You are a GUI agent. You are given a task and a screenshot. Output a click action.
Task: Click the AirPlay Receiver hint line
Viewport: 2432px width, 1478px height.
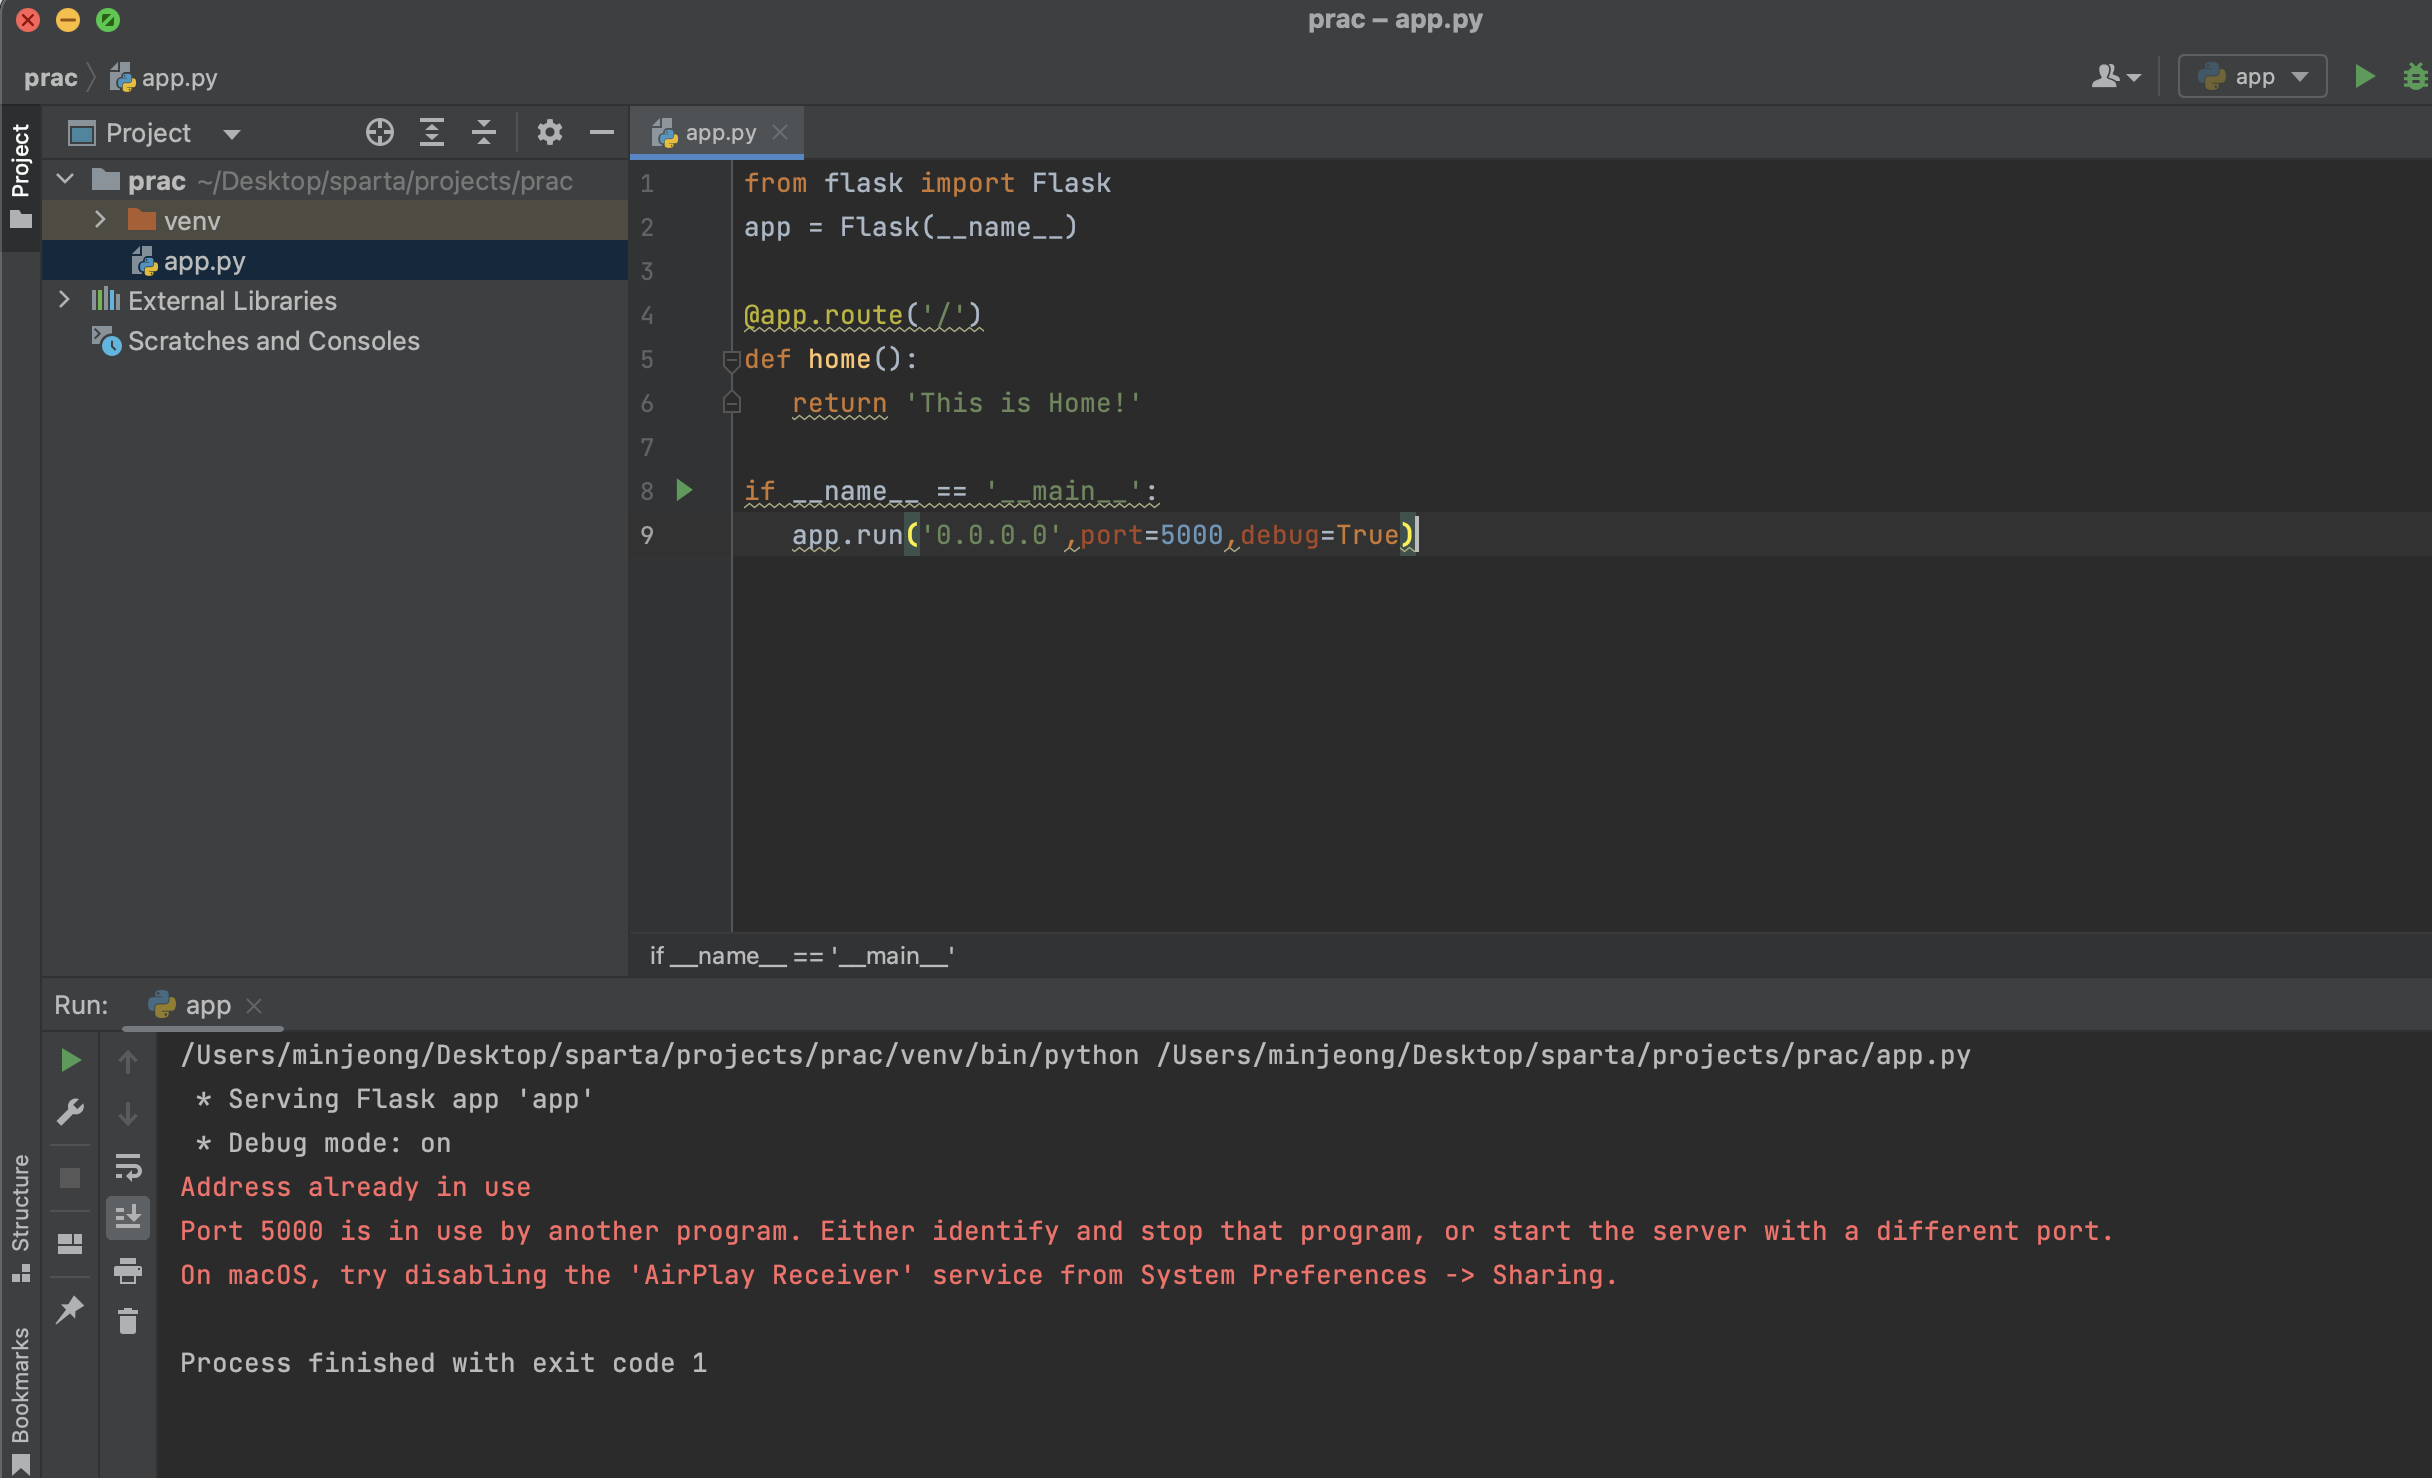(x=898, y=1275)
